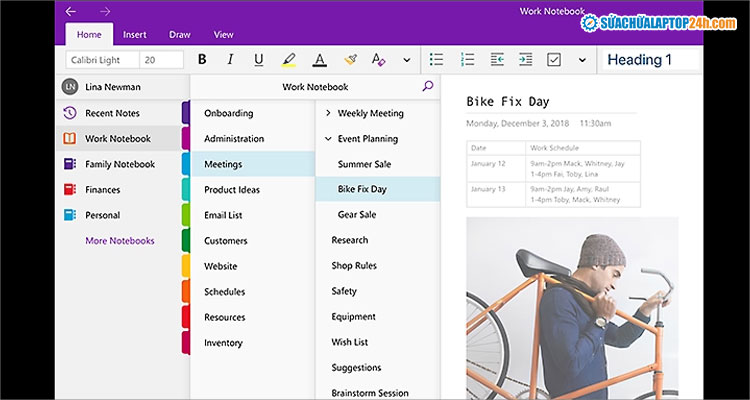750x400 pixels.
Task: Open the Website section
Action: click(253, 266)
